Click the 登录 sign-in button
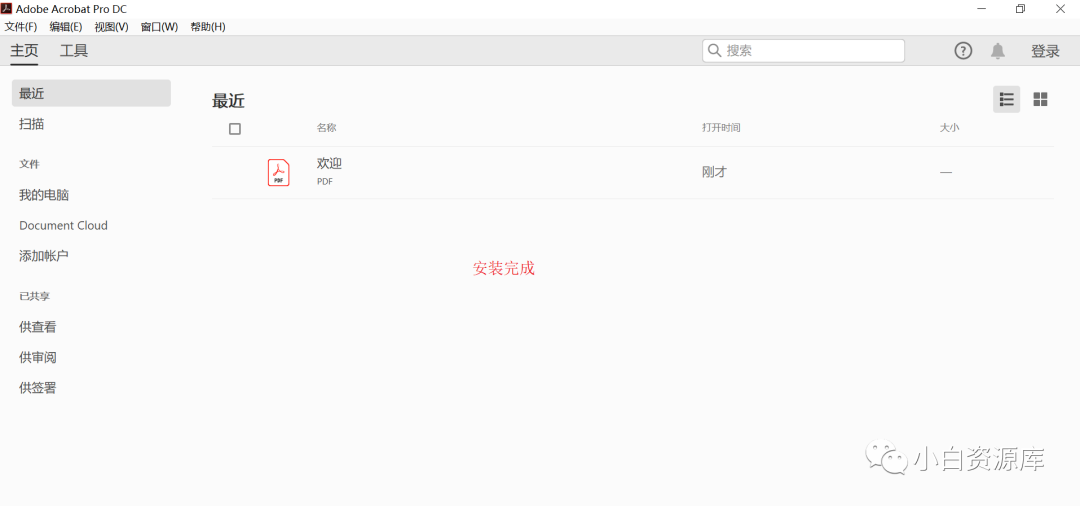Viewport: 1080px width, 506px height. pos(1045,51)
